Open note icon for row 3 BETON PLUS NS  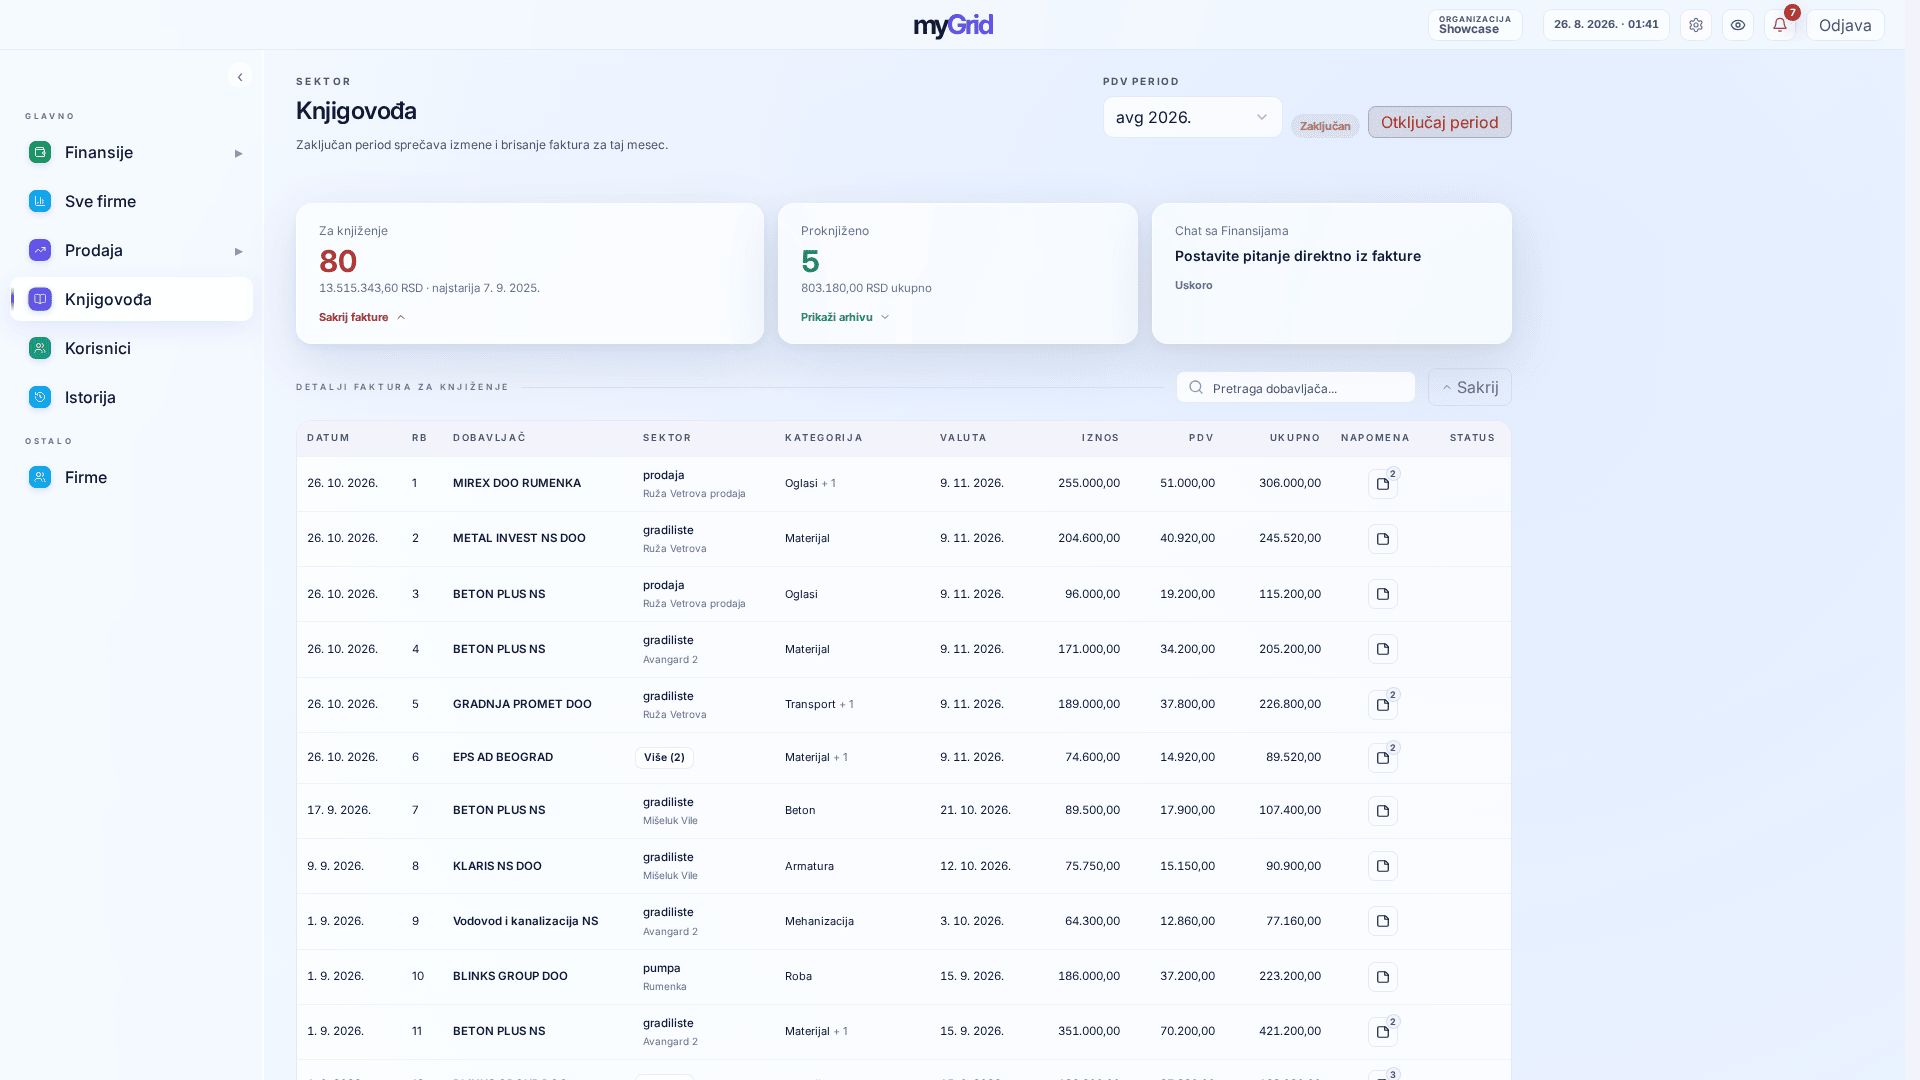pos(1383,594)
